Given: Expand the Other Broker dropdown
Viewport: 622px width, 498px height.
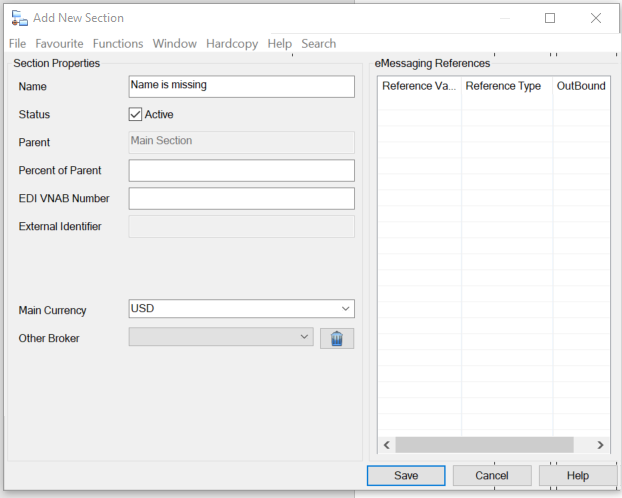Looking at the screenshot, I should click(305, 338).
